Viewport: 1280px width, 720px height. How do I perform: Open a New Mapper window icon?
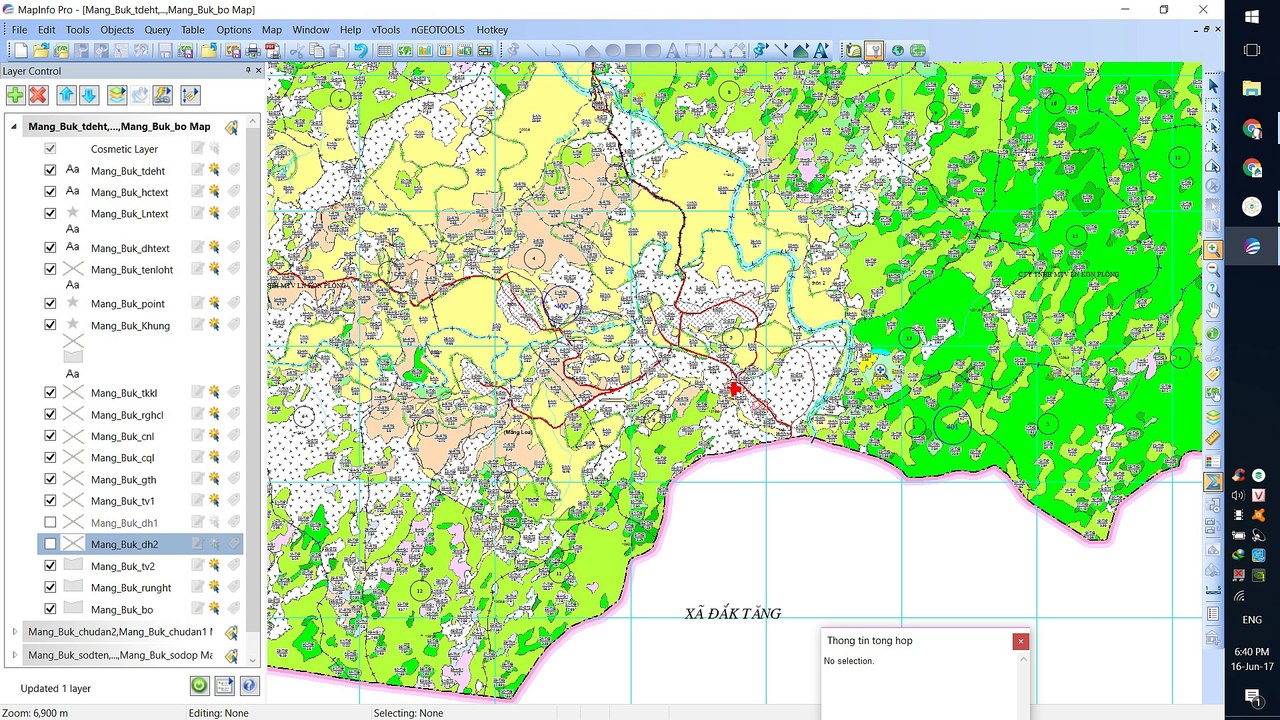point(405,50)
